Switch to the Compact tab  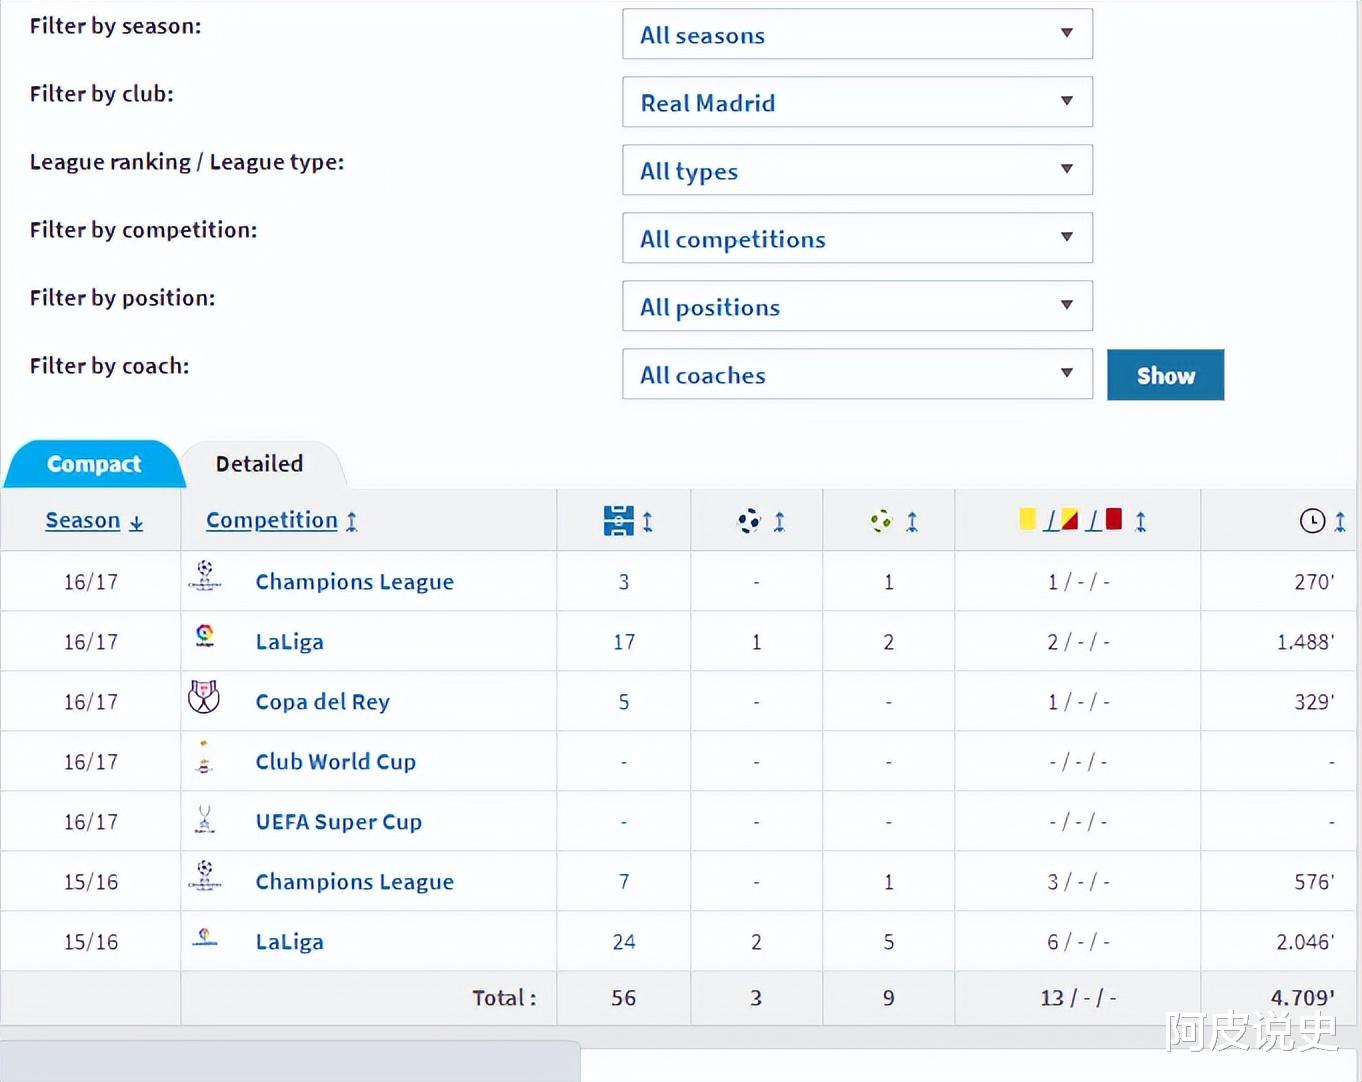point(94,464)
